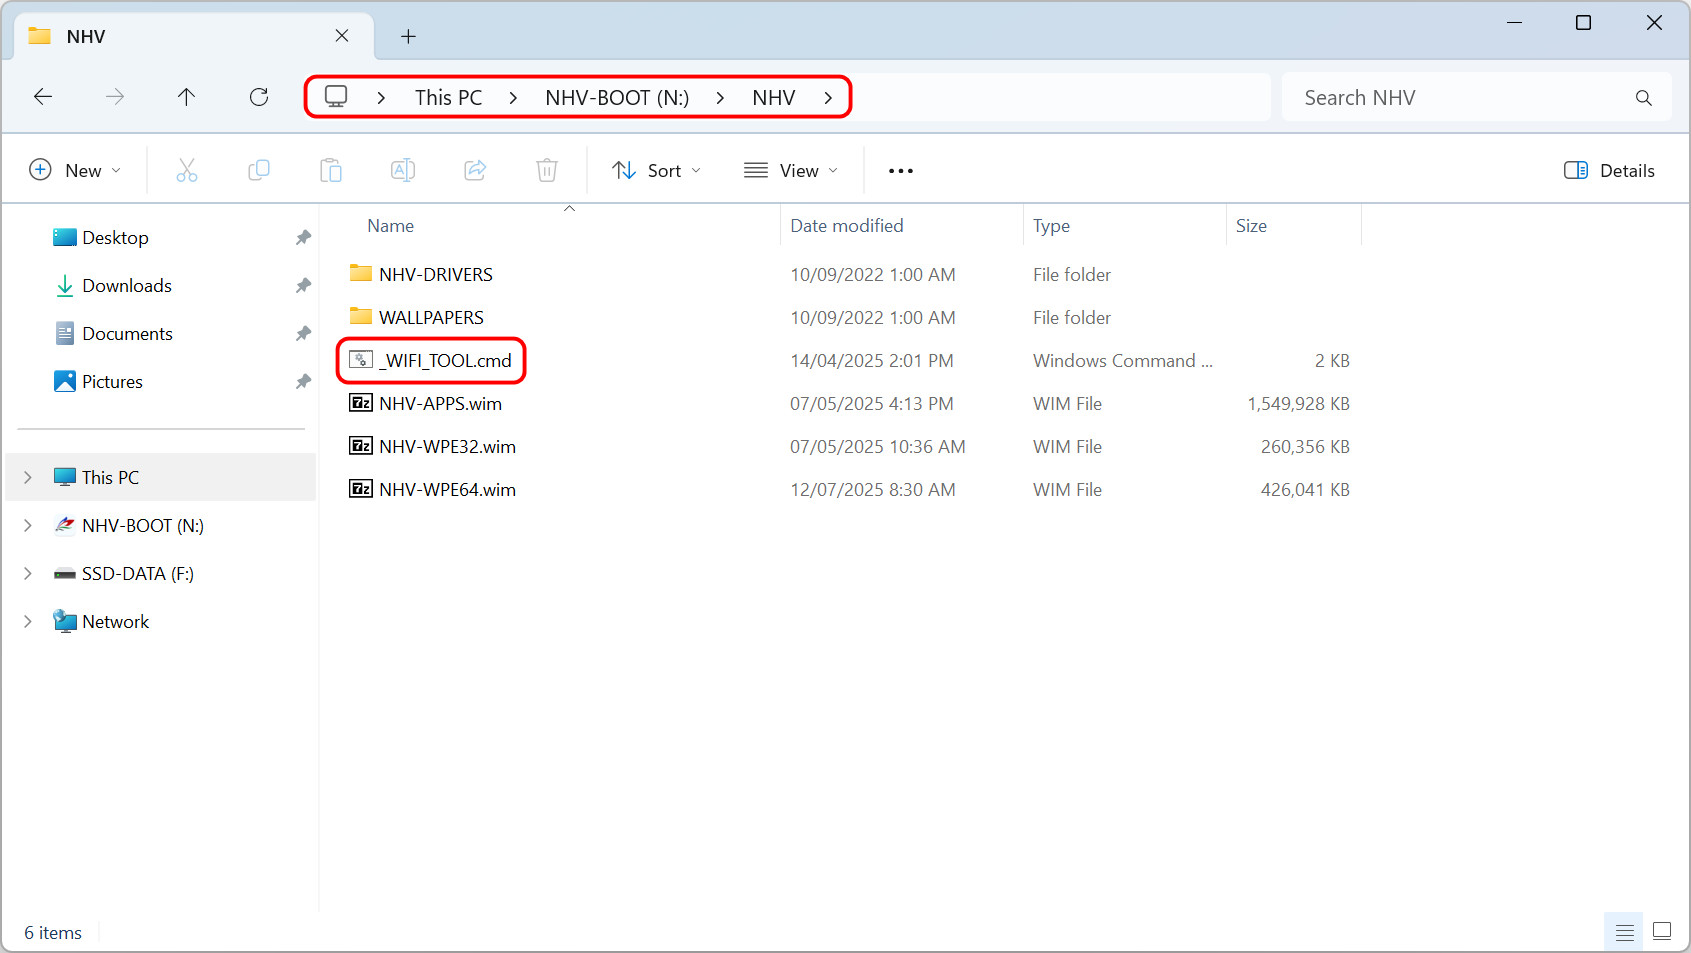Refresh the current folder view
This screenshot has height=953, width=1691.
[x=259, y=97]
